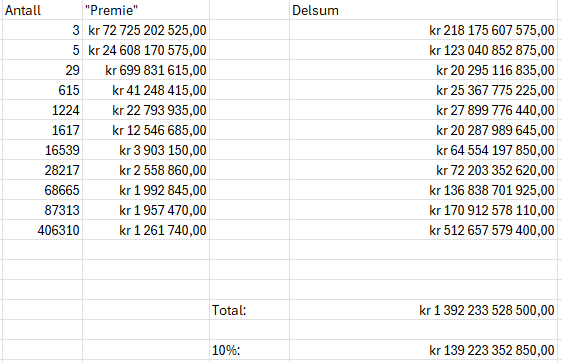Screen dimensions: 562x362
Task: Select the 10% value kr 139 223 352 850,00
Action: point(423,350)
